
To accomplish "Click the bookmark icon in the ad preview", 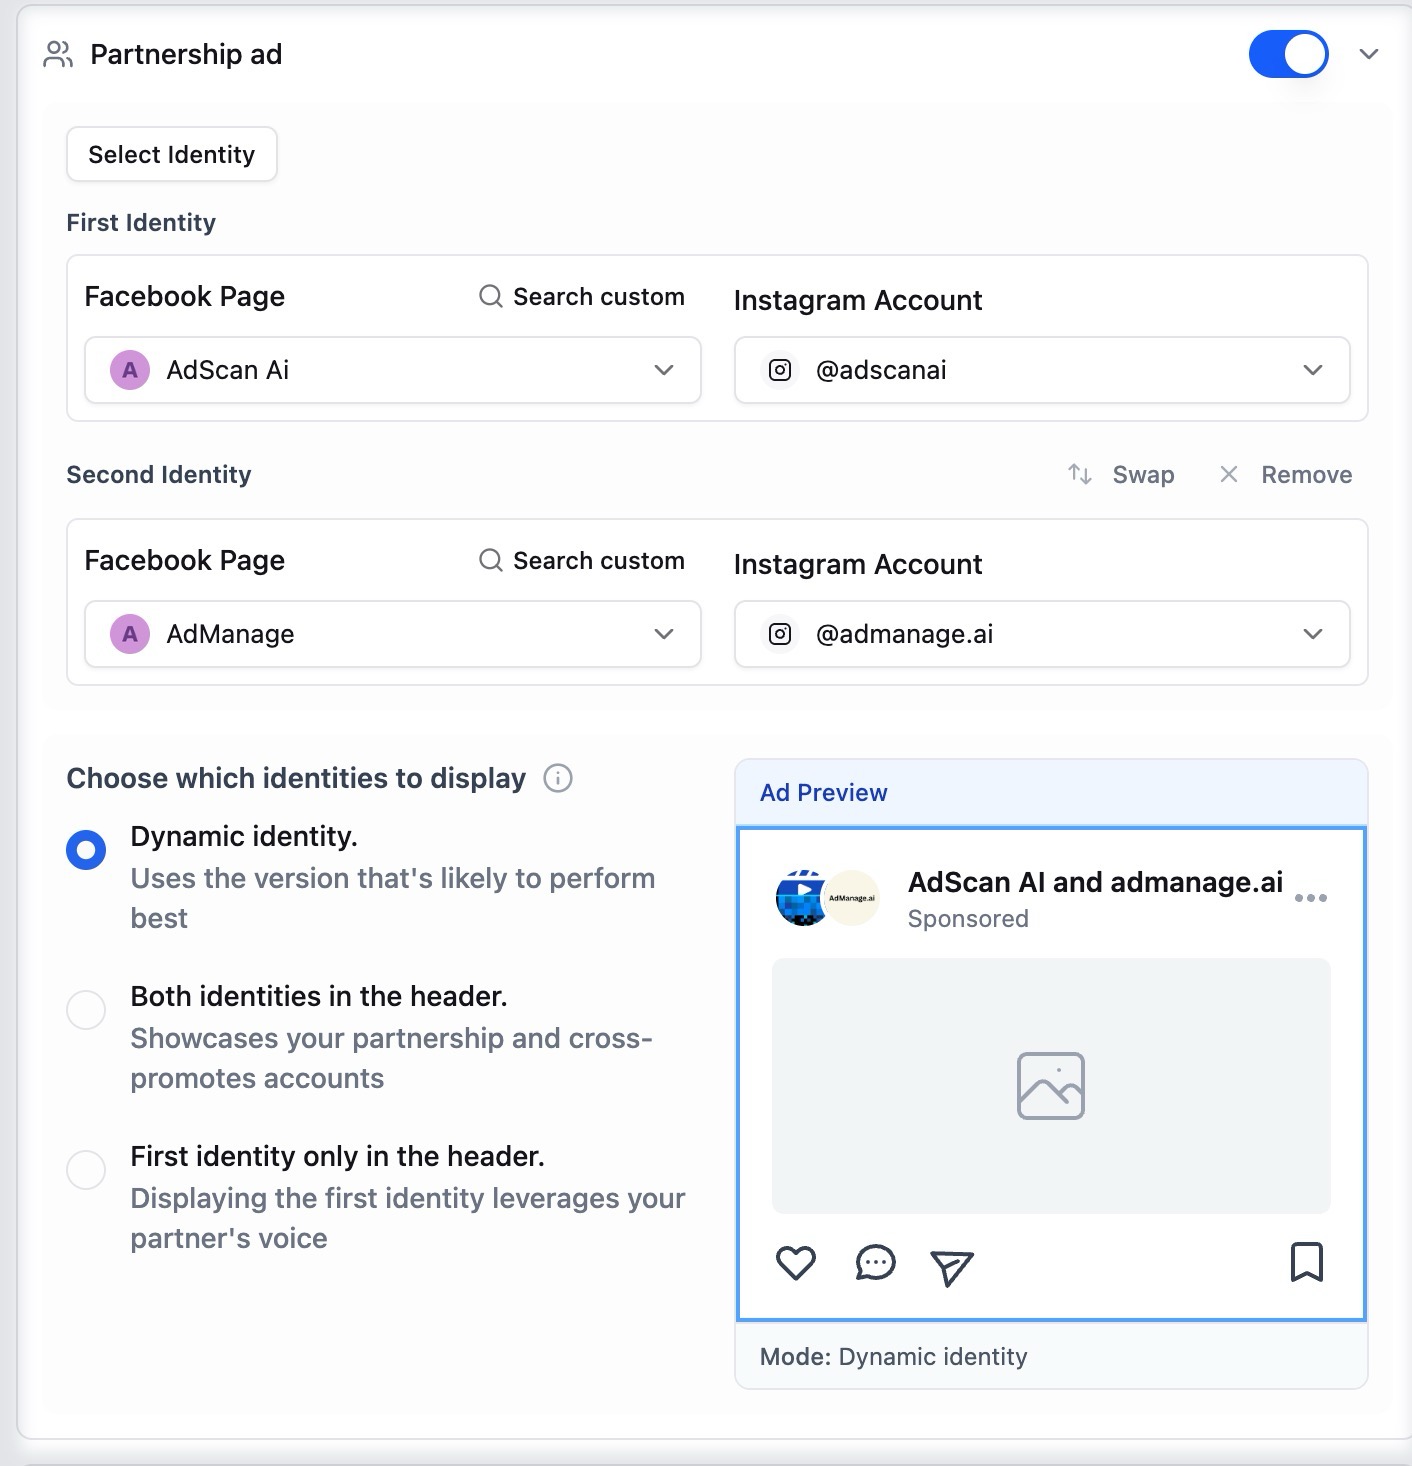I will pos(1308,1263).
